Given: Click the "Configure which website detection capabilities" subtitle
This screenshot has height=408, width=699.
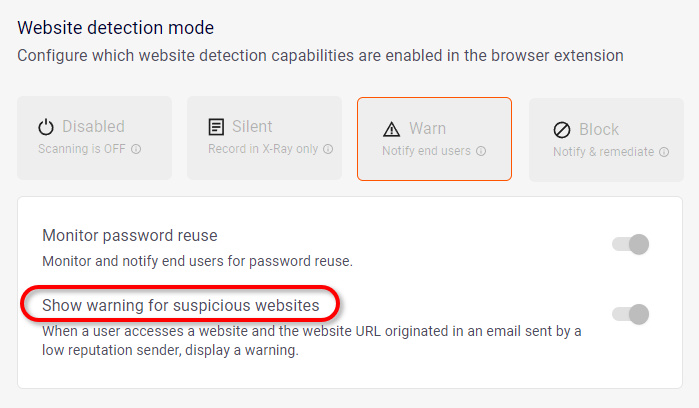Looking at the screenshot, I should point(320,55).
